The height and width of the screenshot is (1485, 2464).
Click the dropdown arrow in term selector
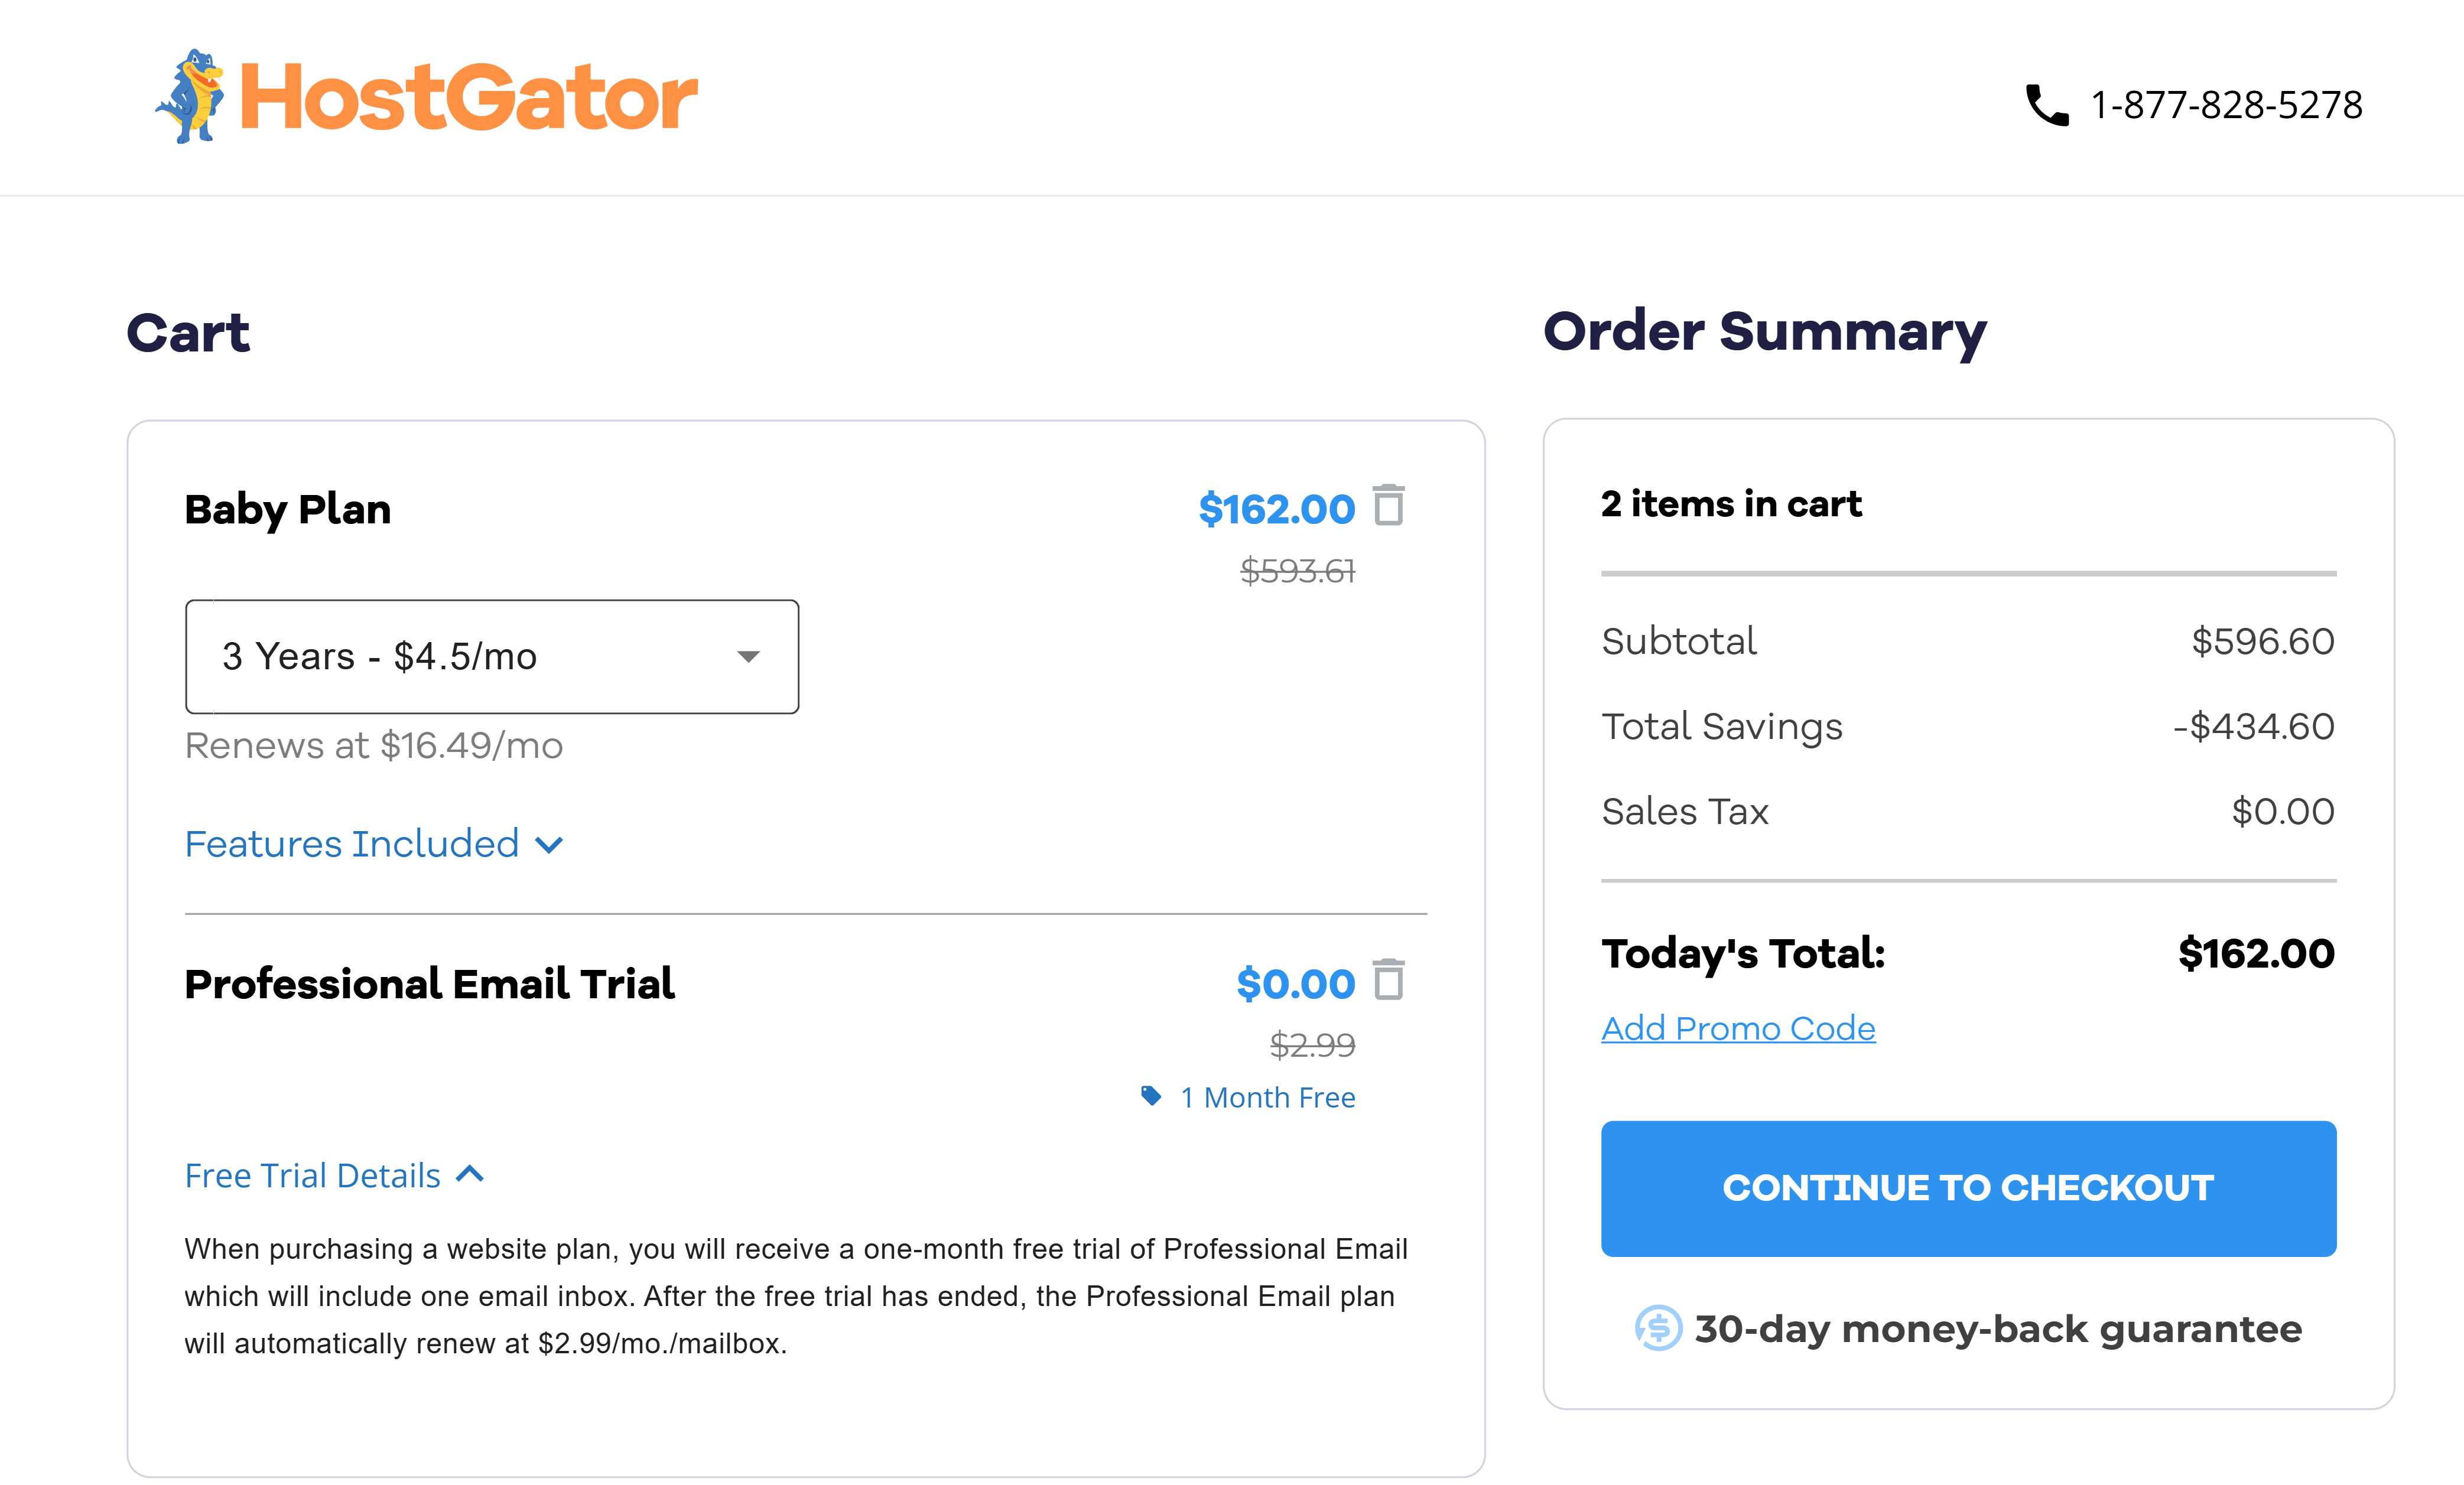[748, 657]
